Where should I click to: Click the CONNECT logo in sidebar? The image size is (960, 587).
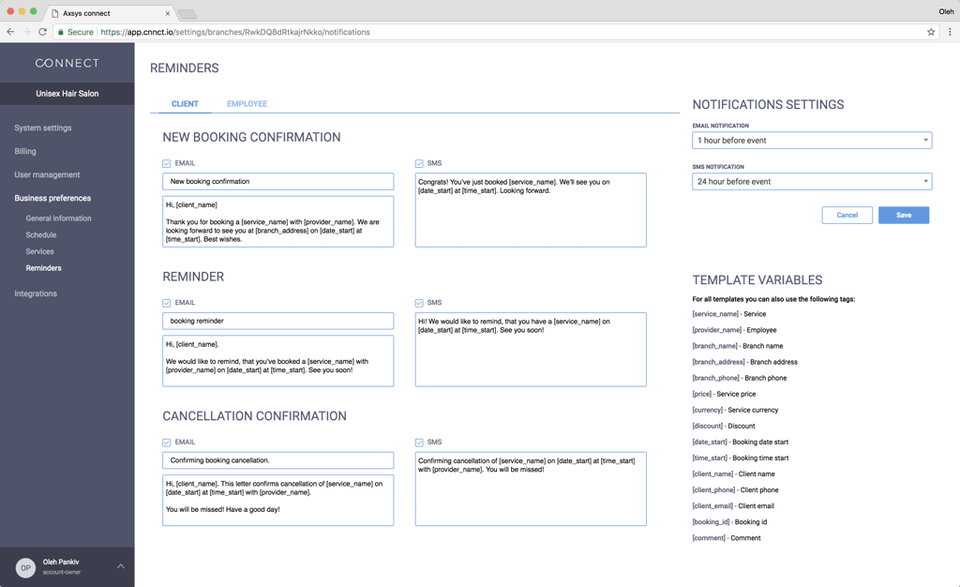(67, 63)
